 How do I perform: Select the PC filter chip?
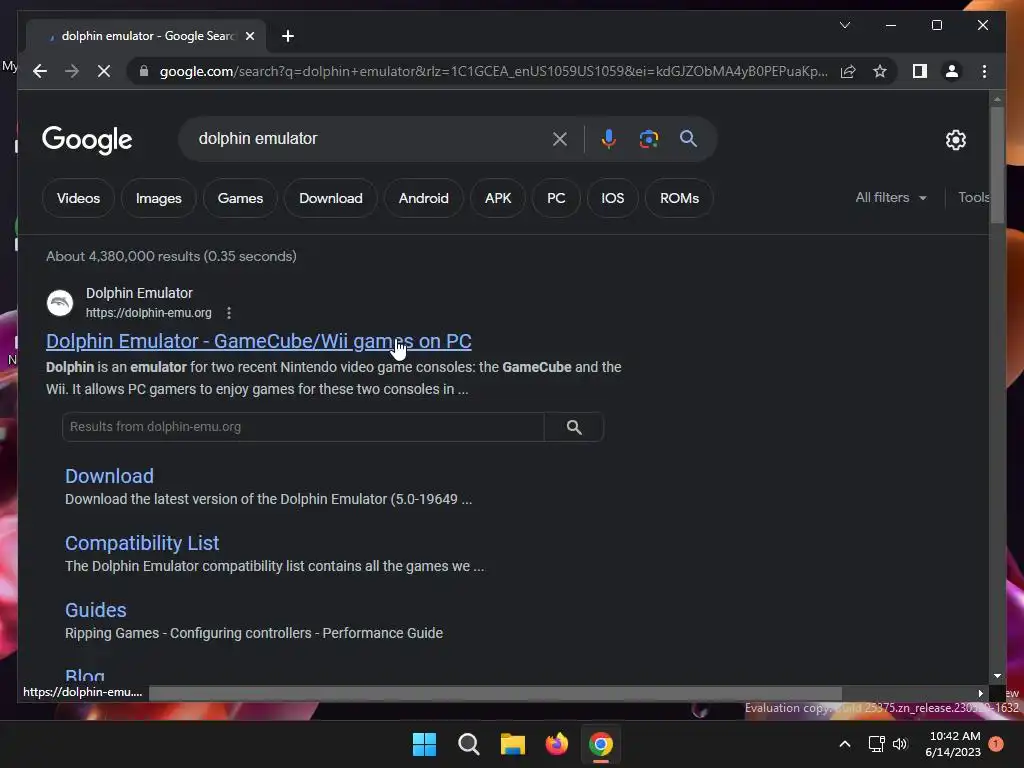[556, 198]
